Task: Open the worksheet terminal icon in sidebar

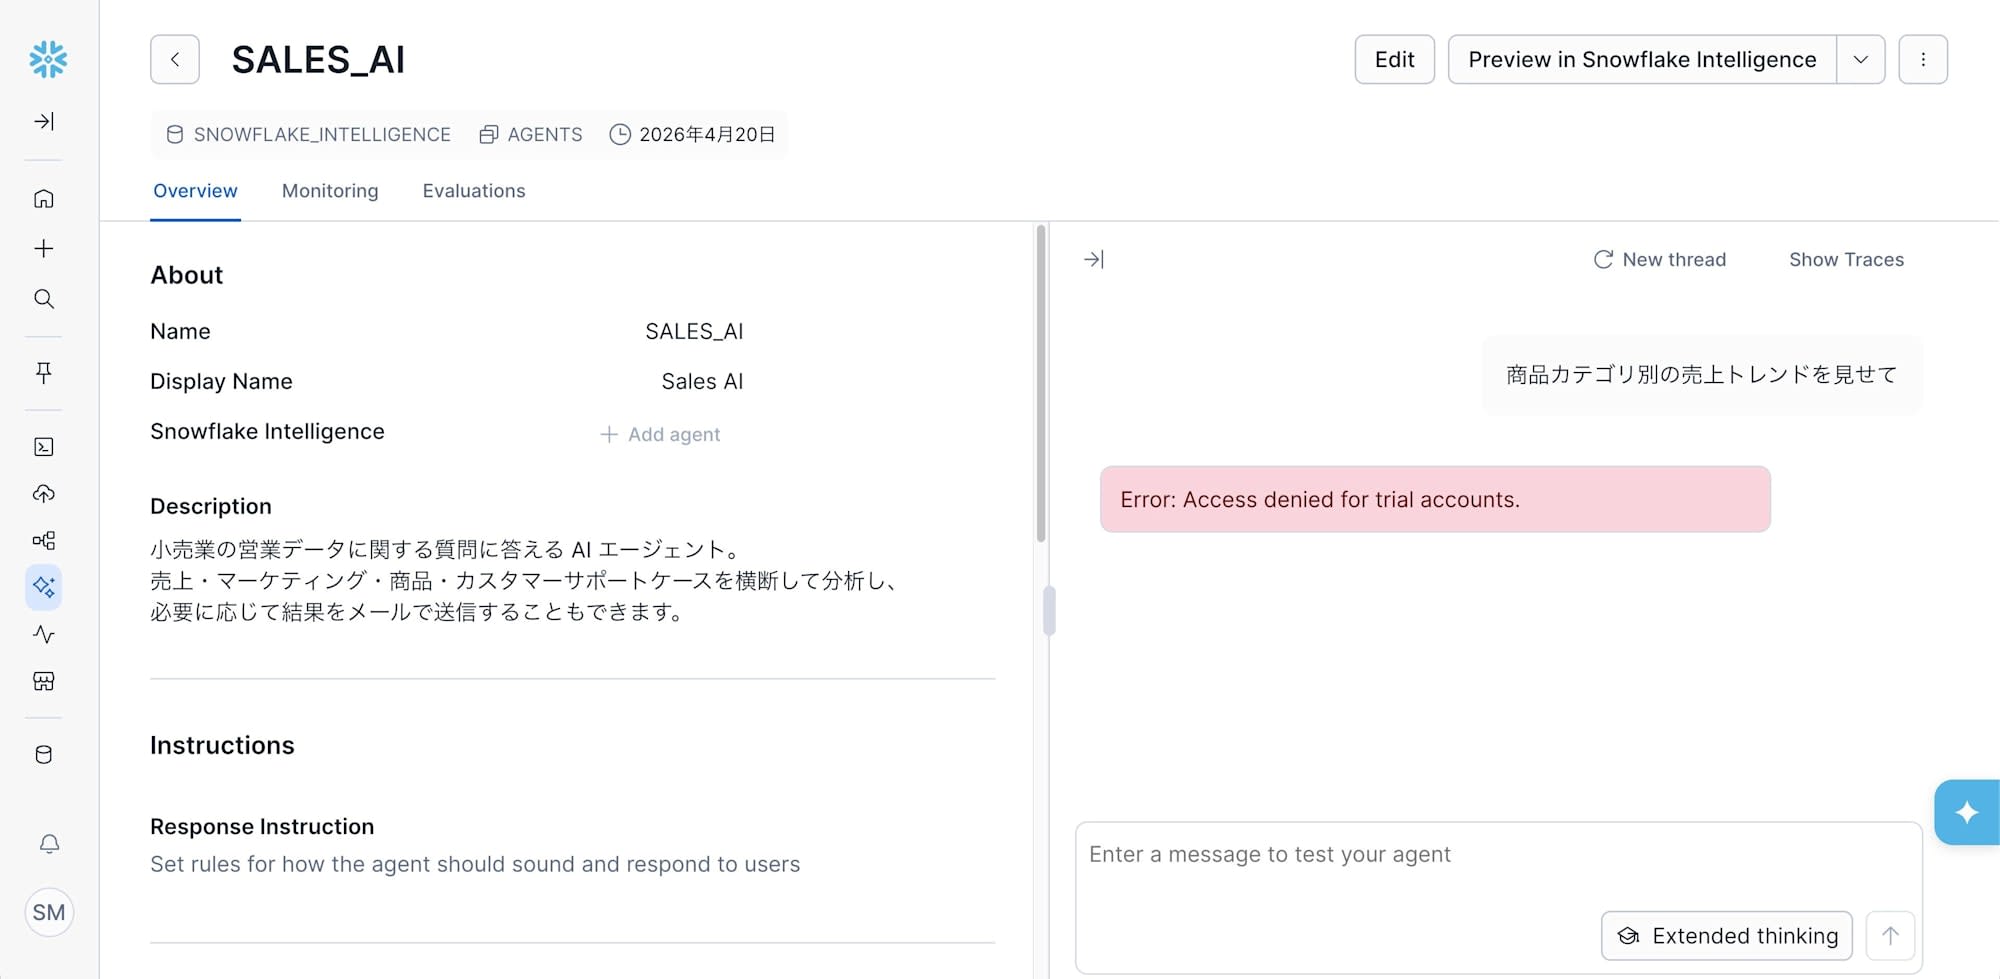Action: pyautogui.click(x=44, y=447)
